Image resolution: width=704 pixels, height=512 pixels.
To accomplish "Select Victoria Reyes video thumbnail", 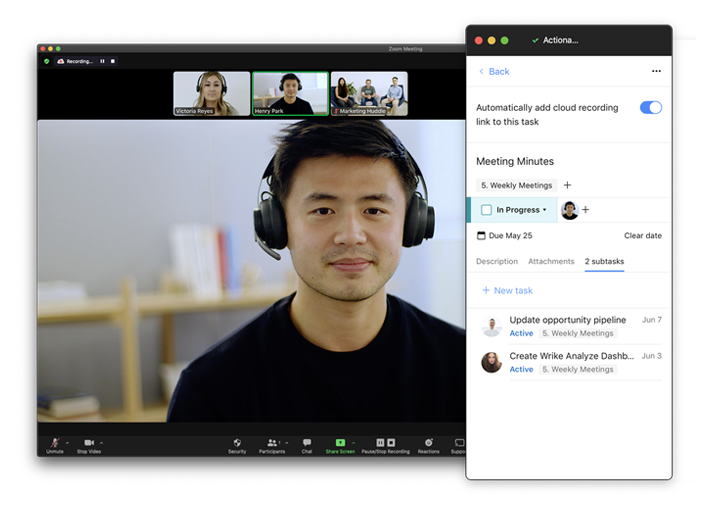I will click(211, 93).
